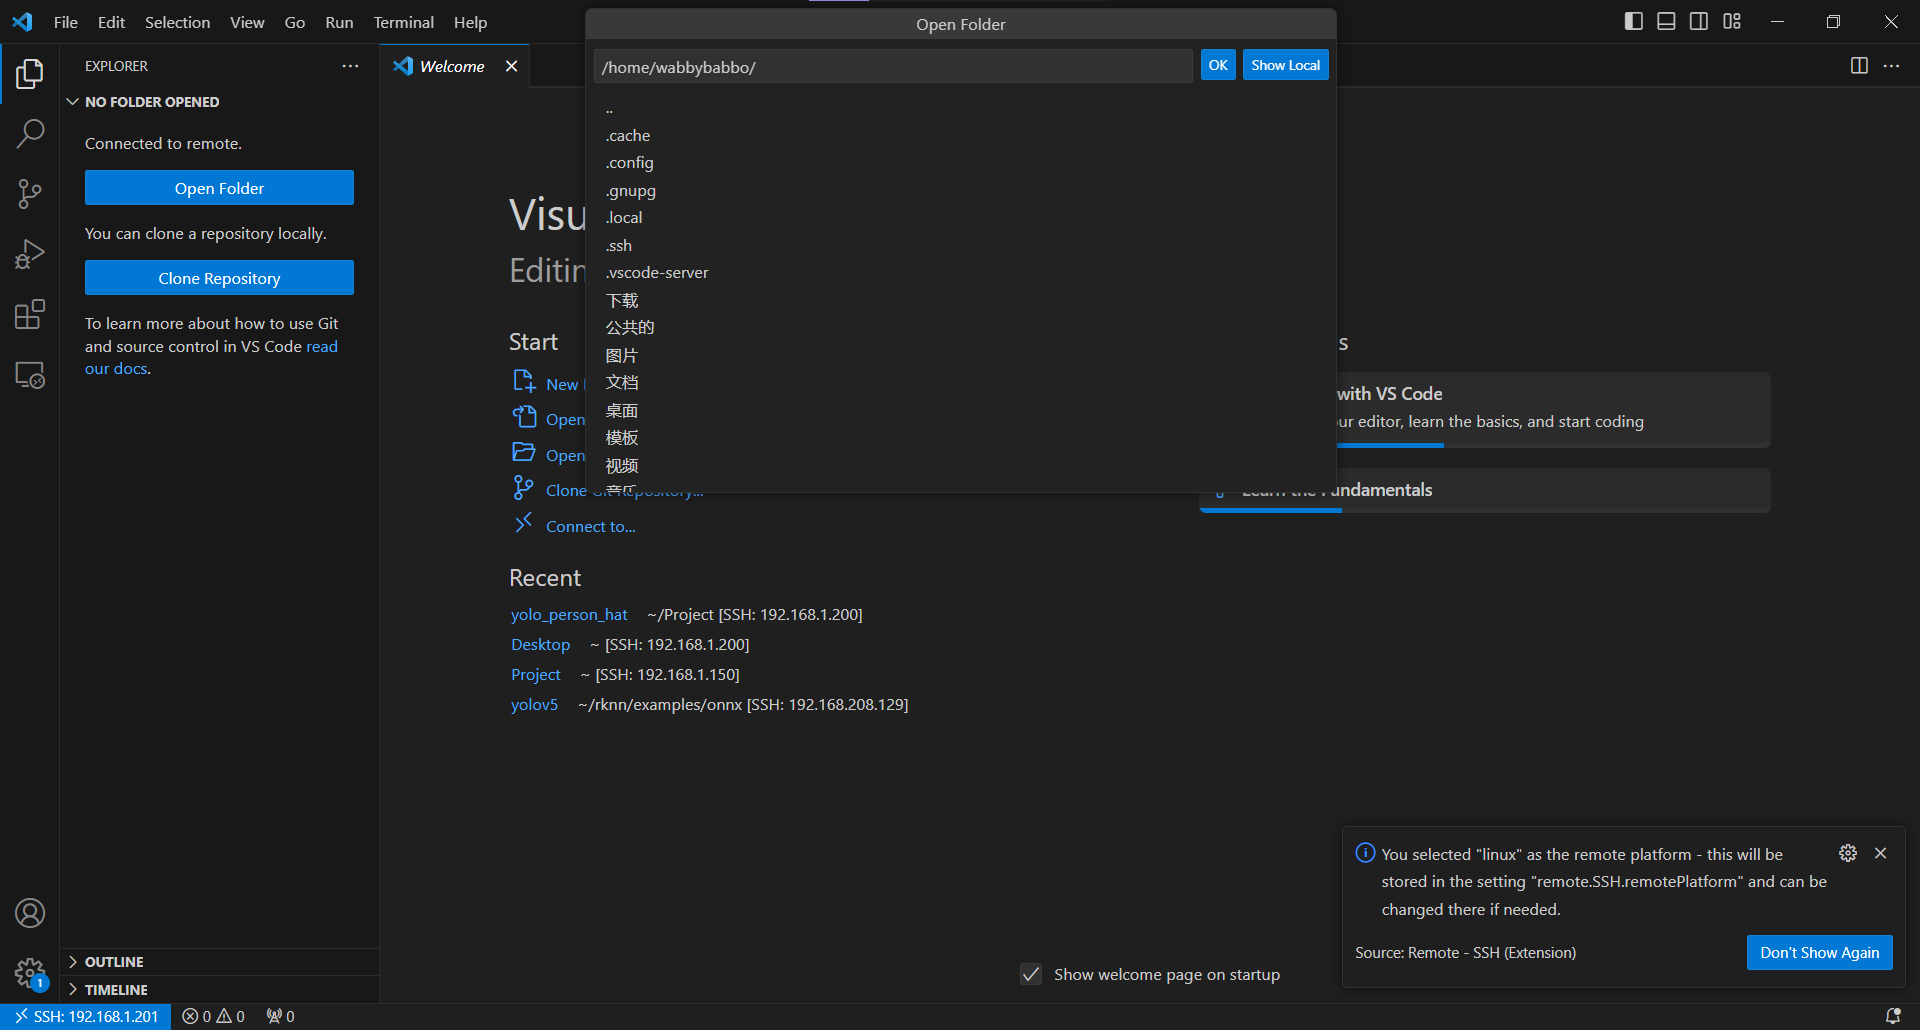The image size is (1920, 1030).
Task: Open the Run menu
Action: tap(339, 22)
